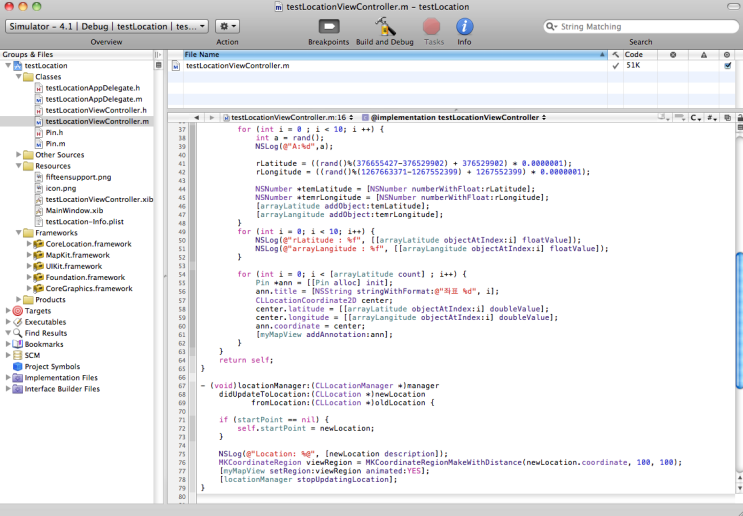Click the Interface Builder Files smart group icon

(18, 389)
